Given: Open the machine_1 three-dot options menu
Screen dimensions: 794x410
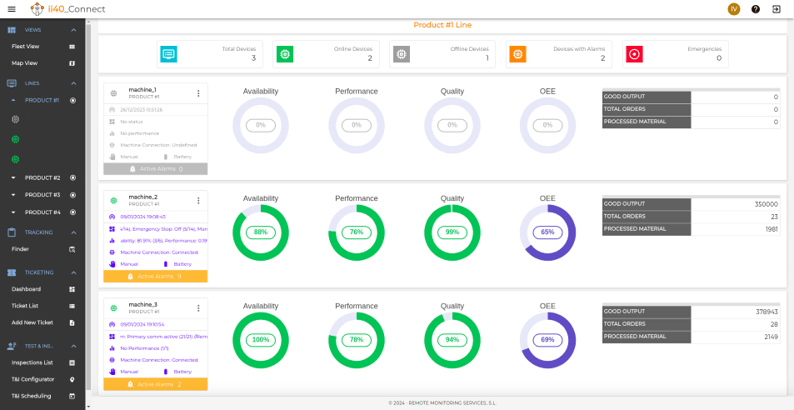Looking at the screenshot, I should (x=198, y=93).
